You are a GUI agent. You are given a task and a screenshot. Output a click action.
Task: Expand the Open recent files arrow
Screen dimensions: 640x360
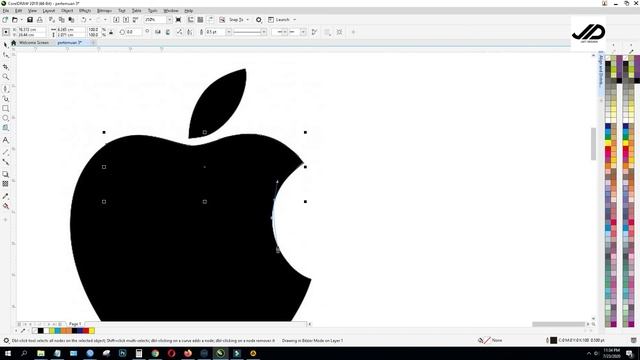point(21,20)
